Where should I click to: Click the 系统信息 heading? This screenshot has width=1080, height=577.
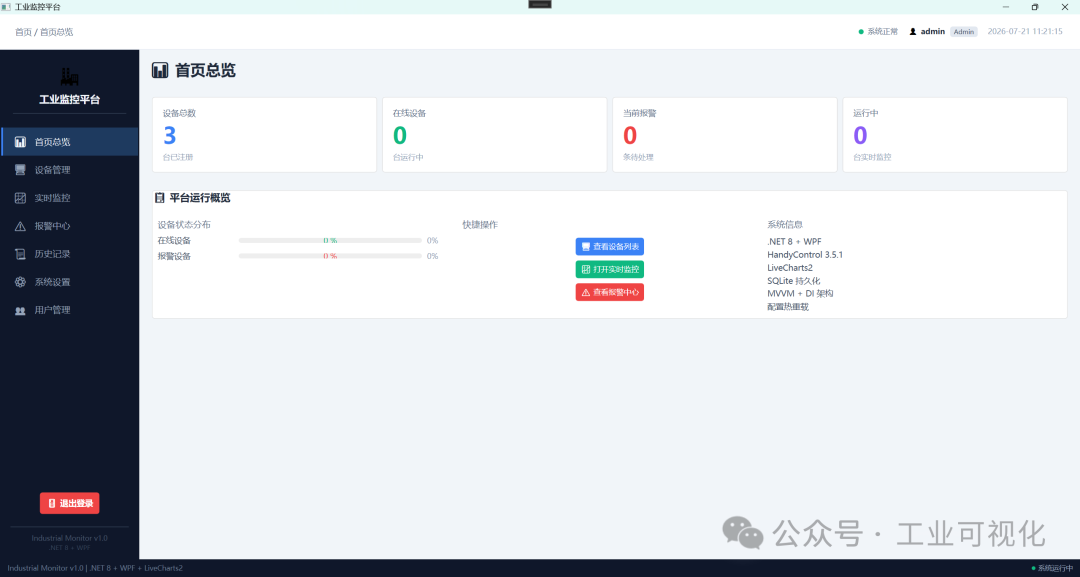(x=785, y=224)
